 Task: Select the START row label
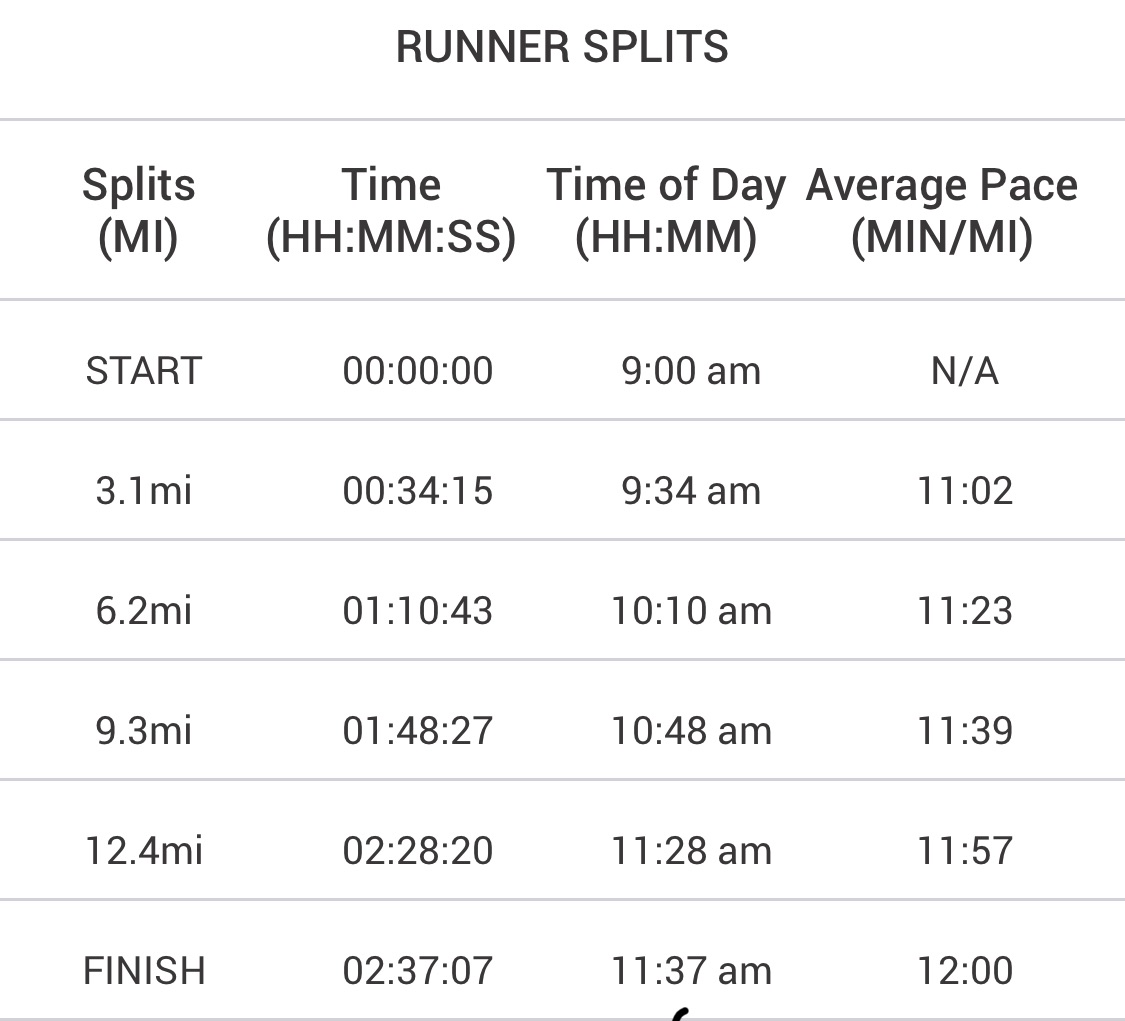coord(144,371)
